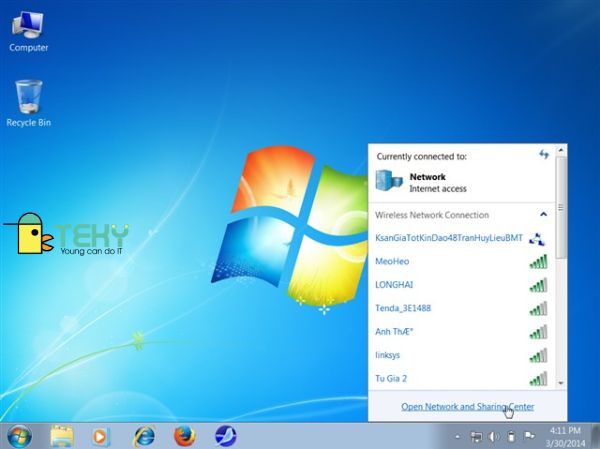Image resolution: width=600 pixels, height=449 pixels.
Task: Open the Computer desktop icon
Action: (x=28, y=32)
